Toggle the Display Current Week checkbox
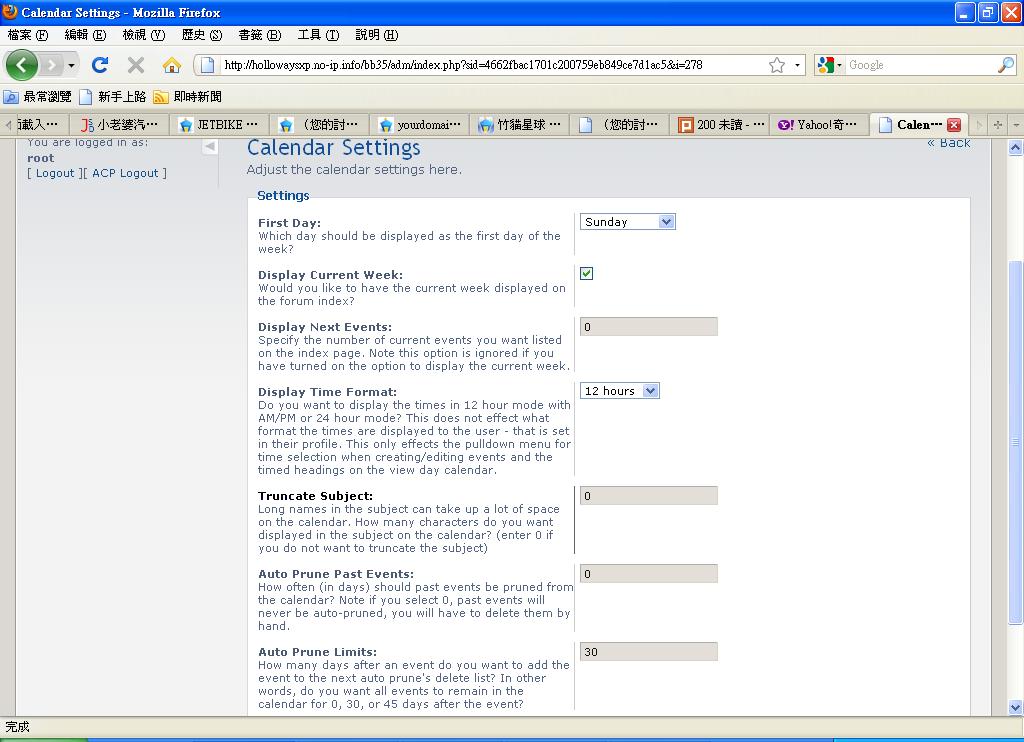This screenshot has width=1024, height=742. (586, 274)
